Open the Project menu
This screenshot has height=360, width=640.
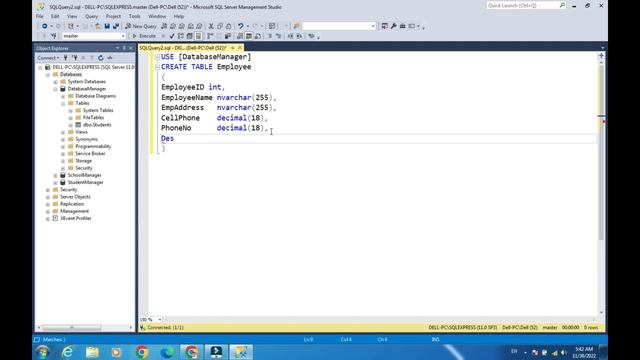[113, 16]
